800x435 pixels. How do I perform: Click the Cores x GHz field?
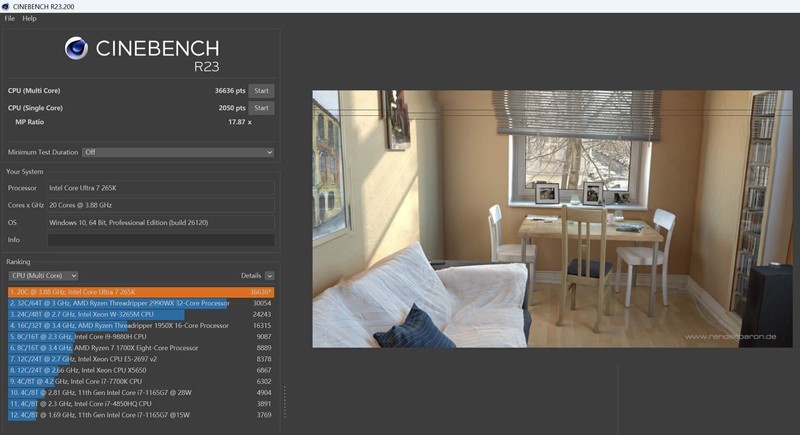161,205
